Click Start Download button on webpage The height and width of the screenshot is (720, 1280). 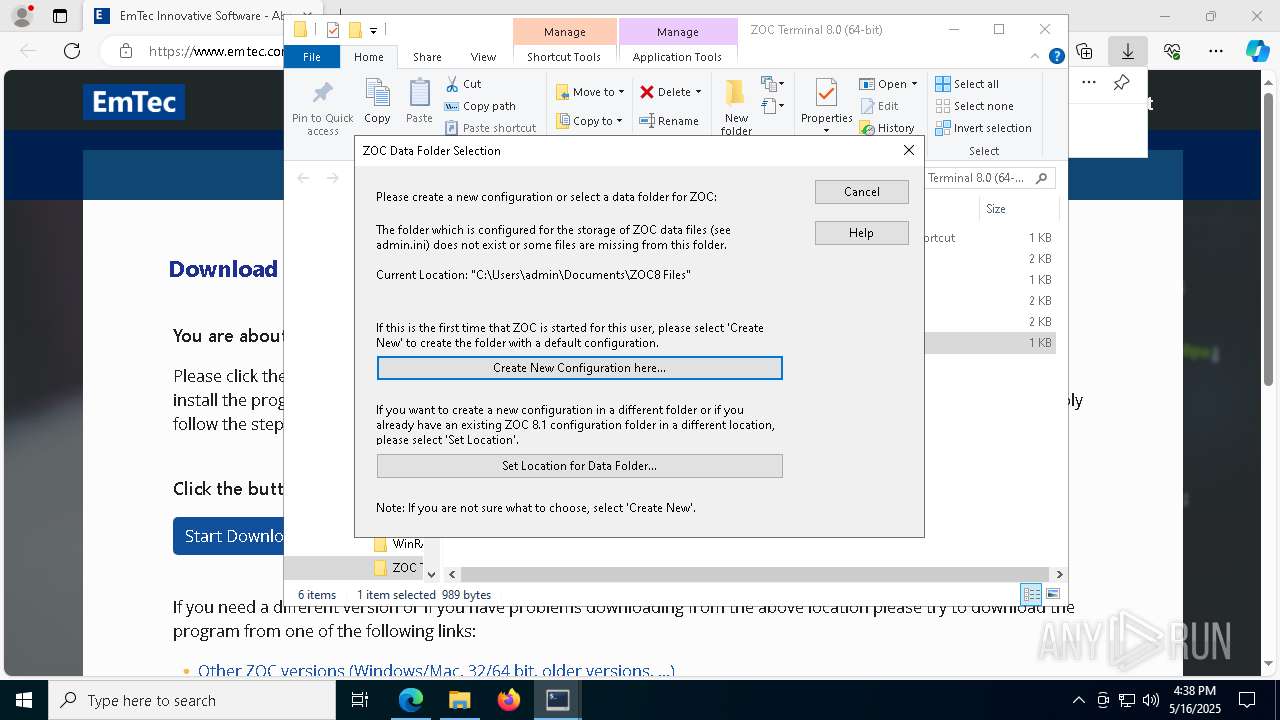point(230,536)
